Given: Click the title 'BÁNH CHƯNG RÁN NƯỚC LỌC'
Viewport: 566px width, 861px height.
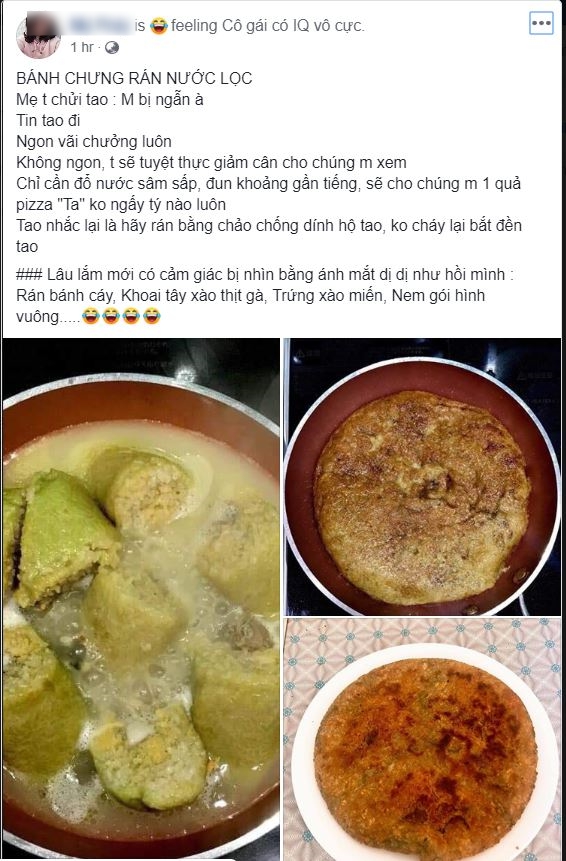Looking at the screenshot, I should pyautogui.click(x=135, y=78).
